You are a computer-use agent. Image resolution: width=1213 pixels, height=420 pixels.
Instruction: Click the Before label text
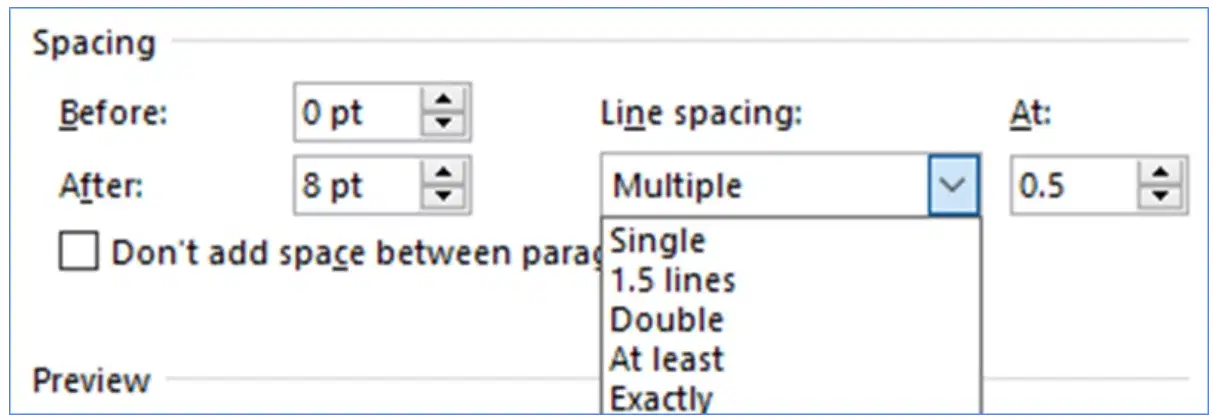click(x=114, y=113)
